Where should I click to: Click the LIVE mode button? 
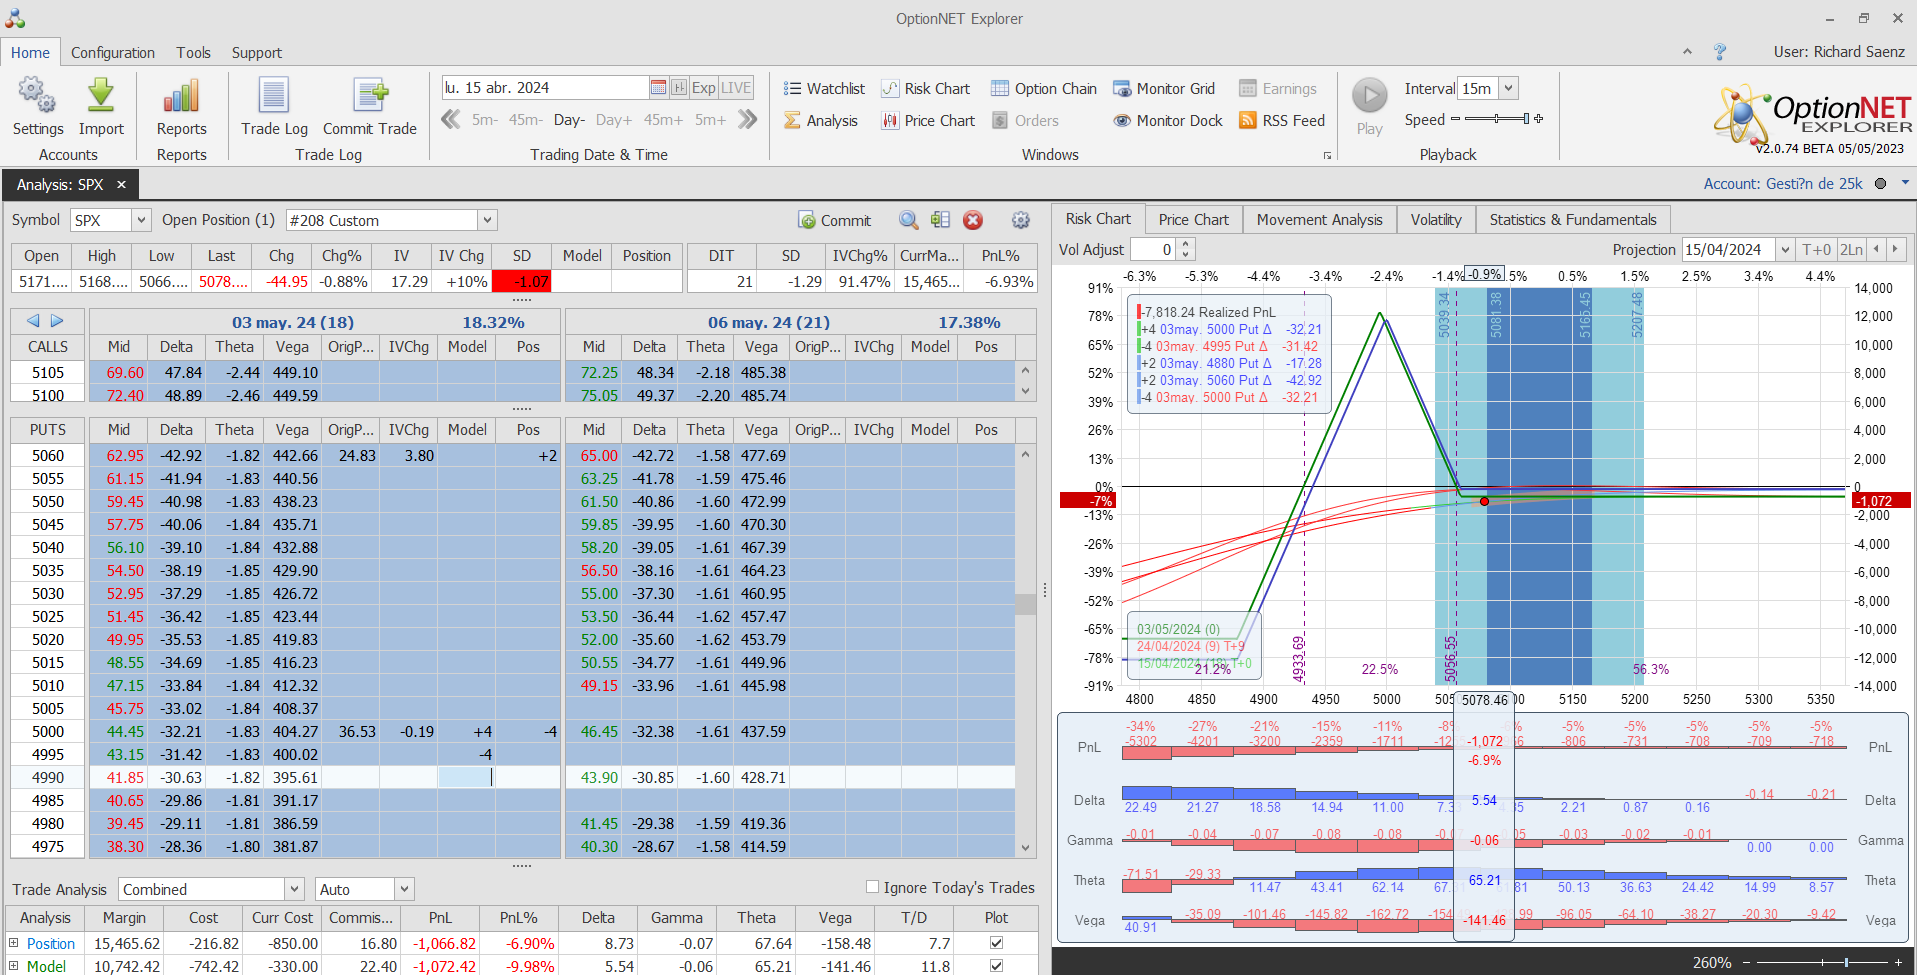coord(736,88)
